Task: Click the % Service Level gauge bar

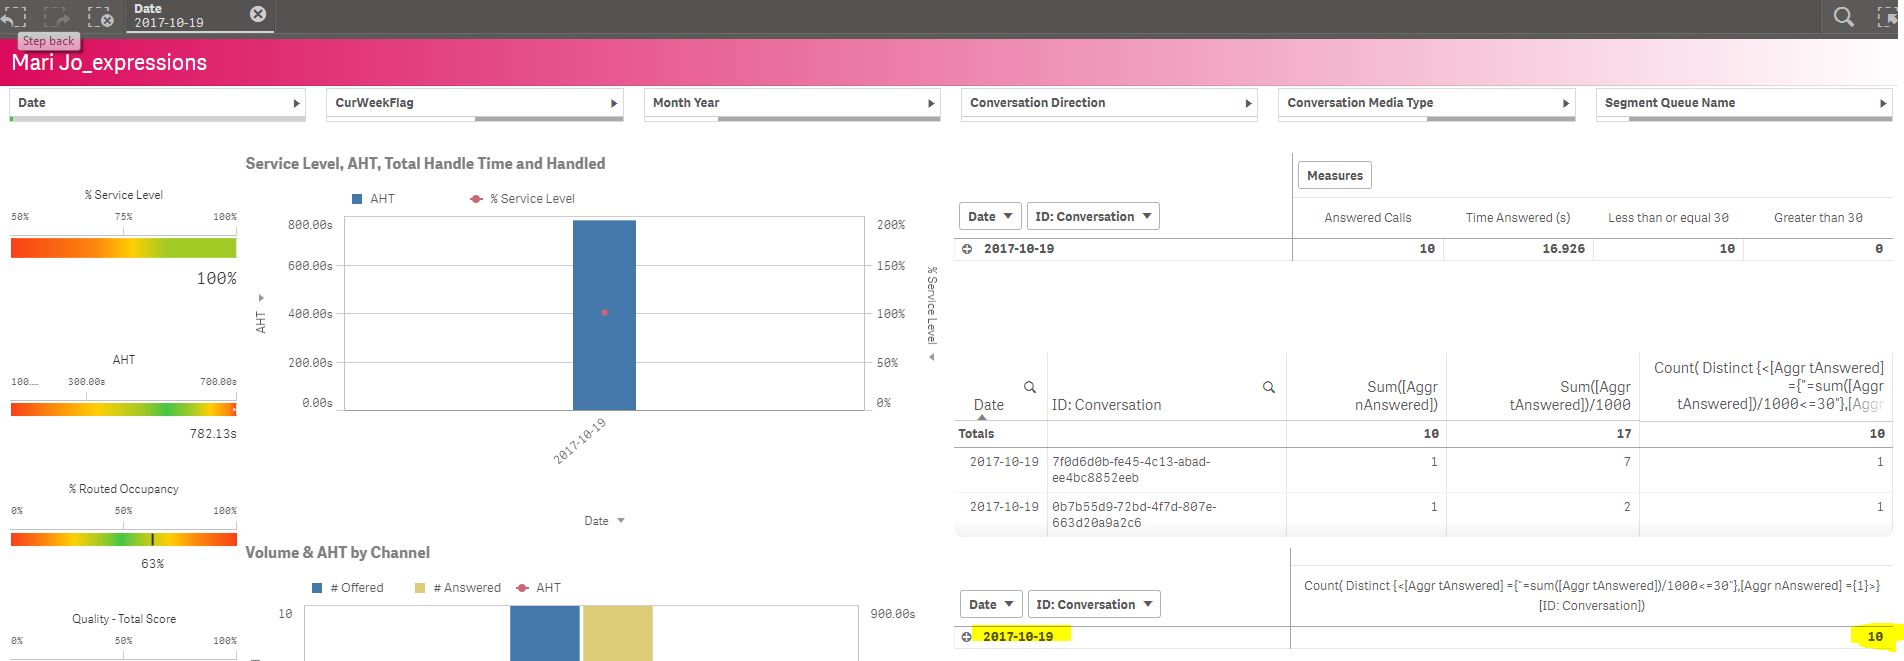Action: click(x=124, y=248)
